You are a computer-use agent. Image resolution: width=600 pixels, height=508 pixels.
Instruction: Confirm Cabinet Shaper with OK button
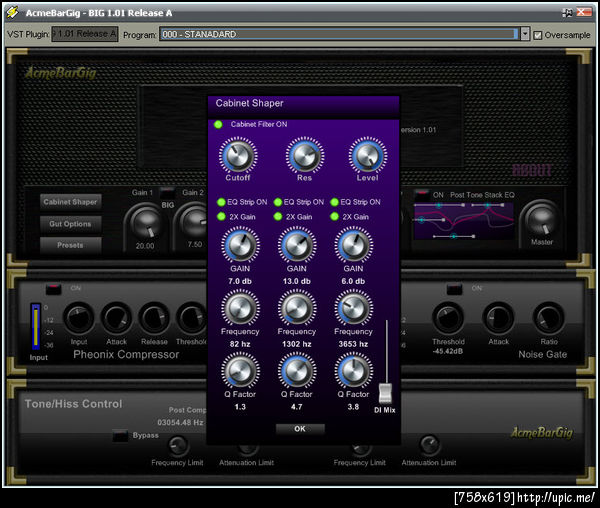click(300, 429)
